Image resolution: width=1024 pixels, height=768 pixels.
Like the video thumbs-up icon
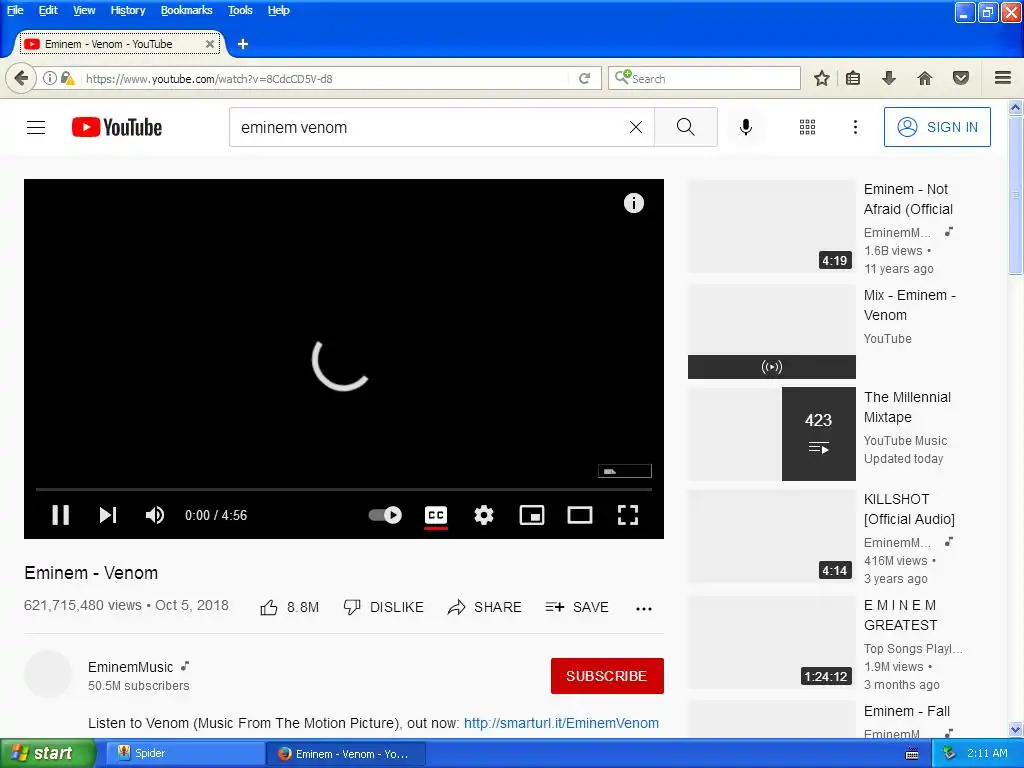point(268,607)
